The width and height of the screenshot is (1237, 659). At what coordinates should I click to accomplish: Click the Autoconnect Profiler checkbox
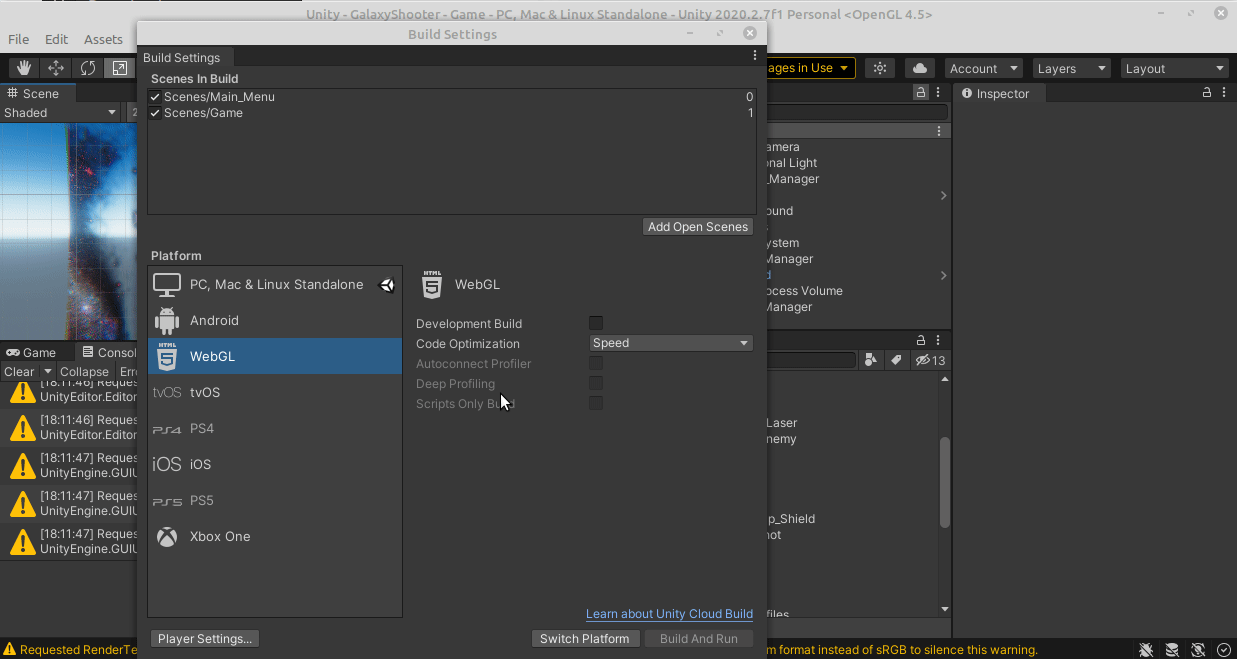coord(596,363)
